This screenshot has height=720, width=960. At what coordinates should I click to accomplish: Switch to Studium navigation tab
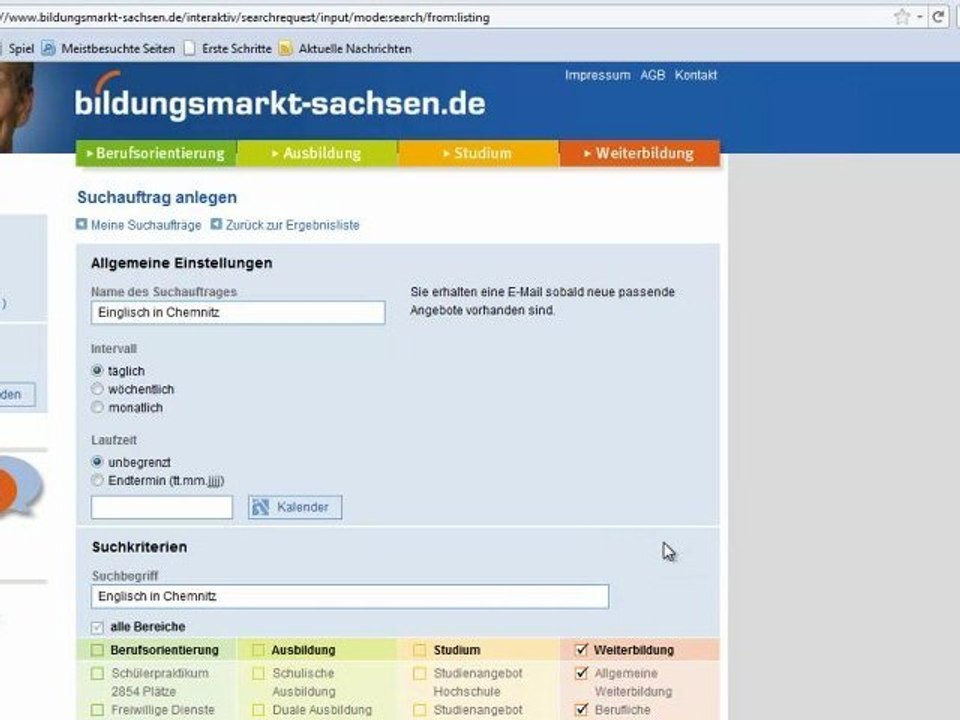click(x=479, y=153)
